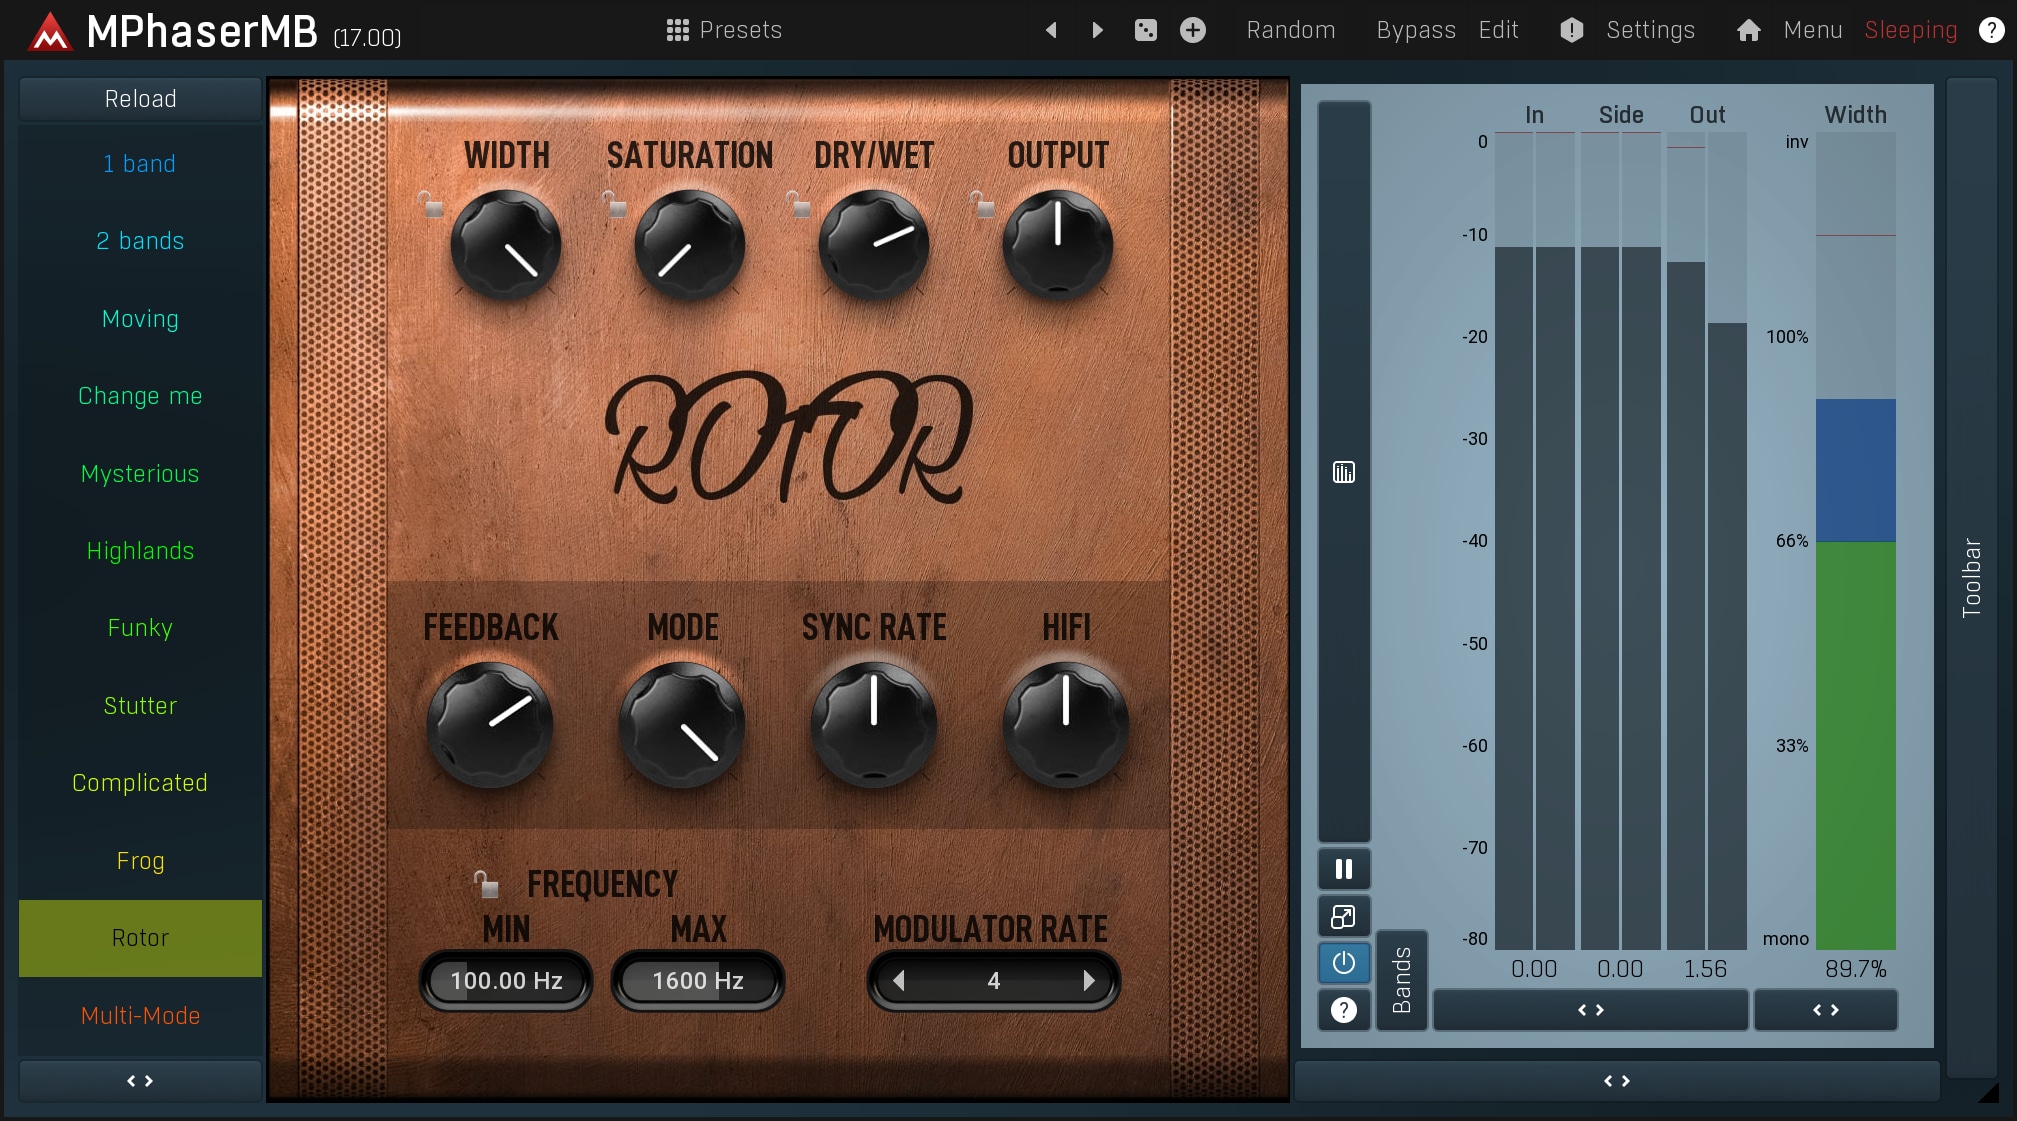Go to previous preset arrow
Screen dimensions: 2017x1121
(x=1051, y=30)
